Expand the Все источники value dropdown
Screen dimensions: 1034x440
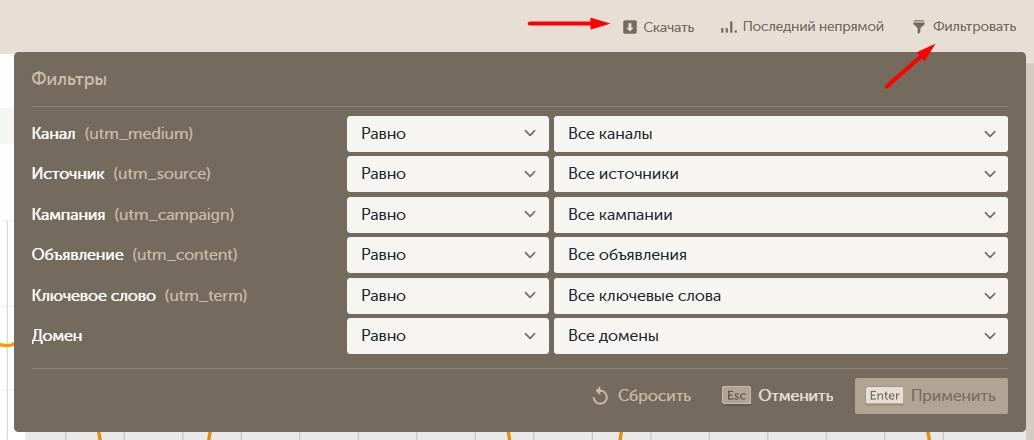781,174
